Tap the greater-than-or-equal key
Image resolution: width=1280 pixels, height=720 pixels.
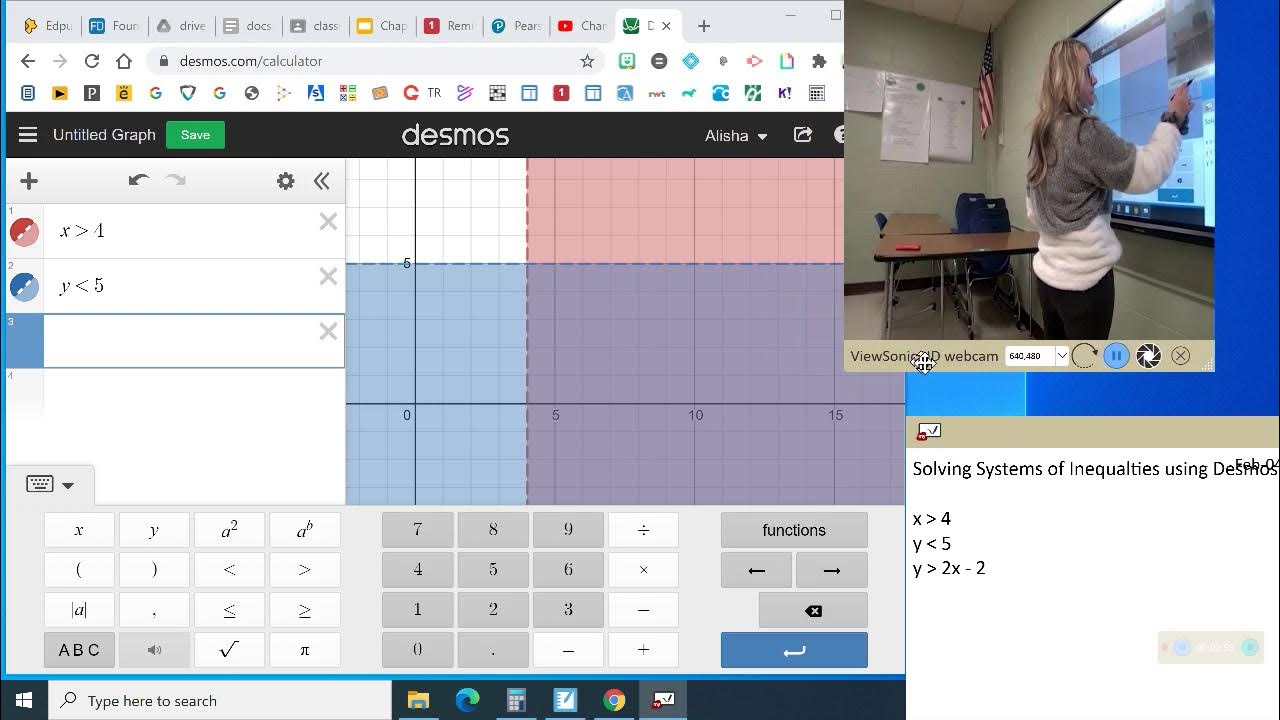[305, 610]
